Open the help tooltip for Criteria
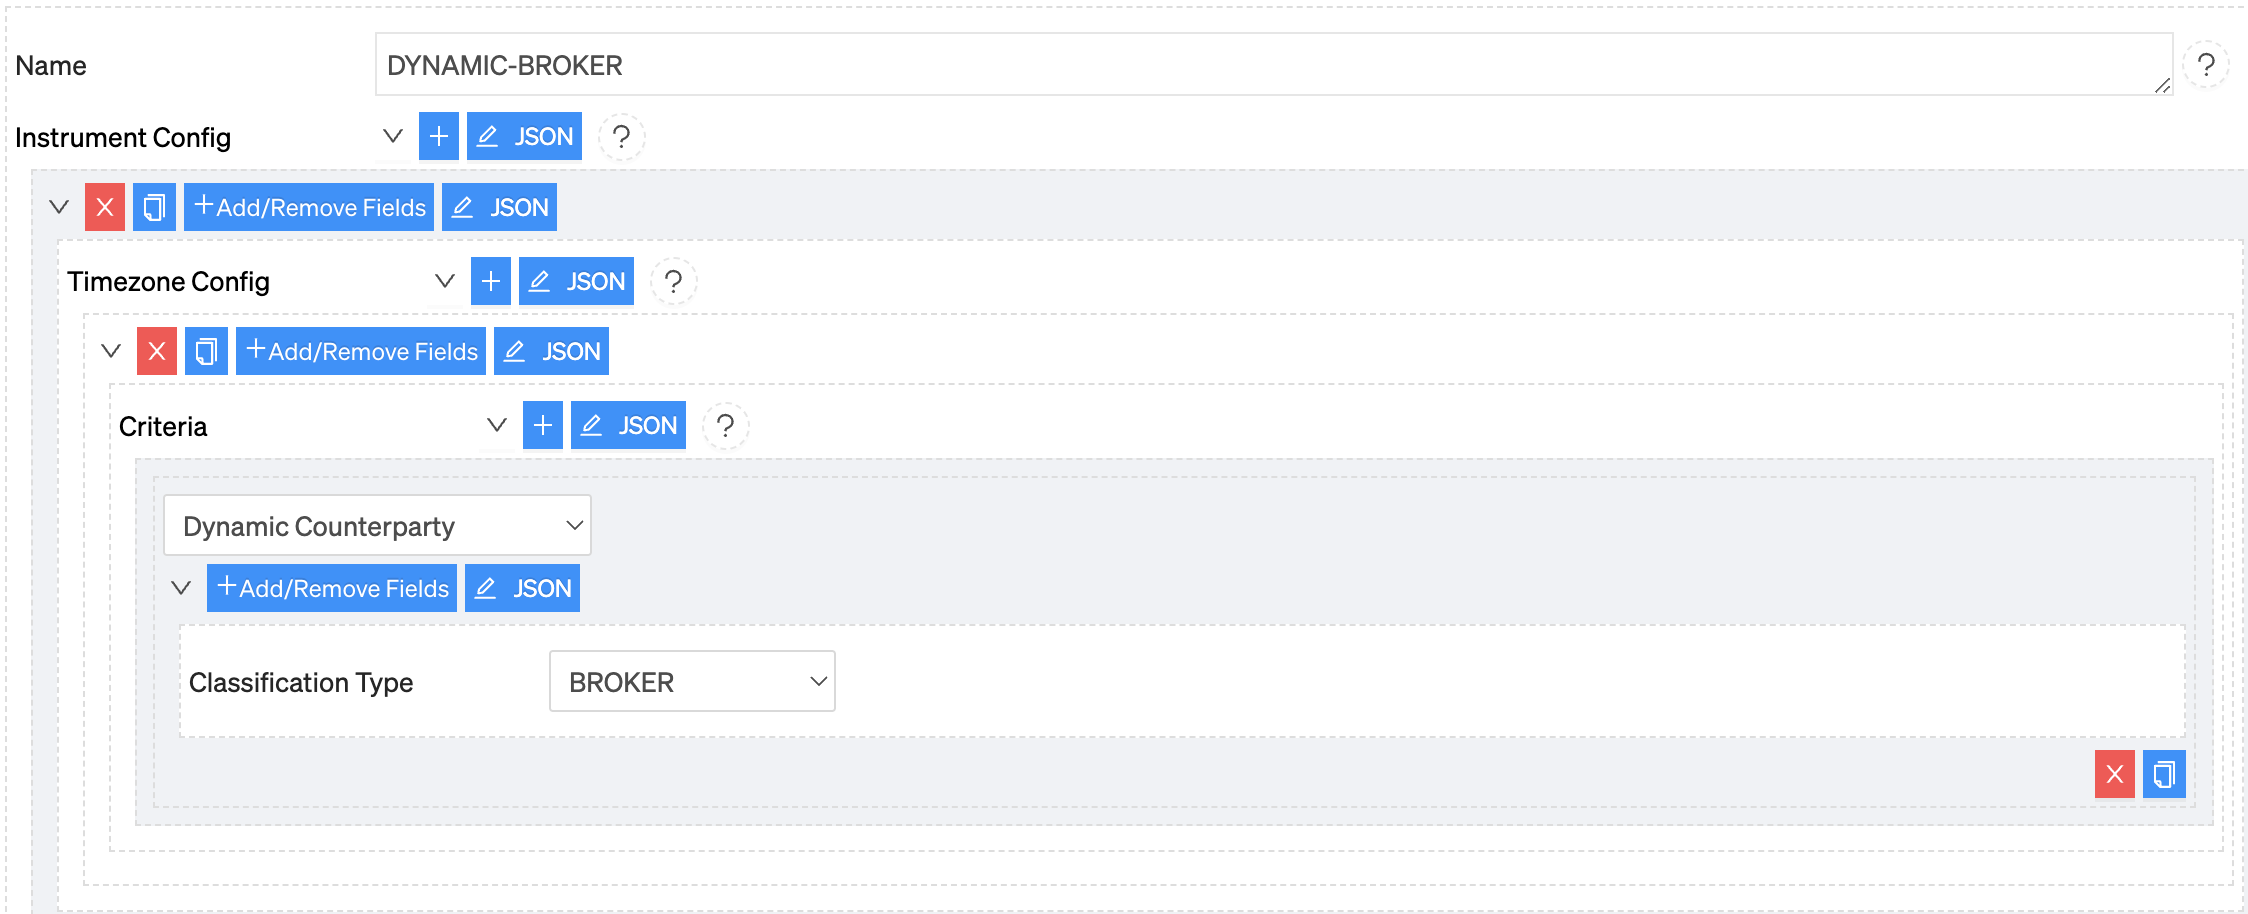The width and height of the screenshot is (2248, 914). [726, 425]
